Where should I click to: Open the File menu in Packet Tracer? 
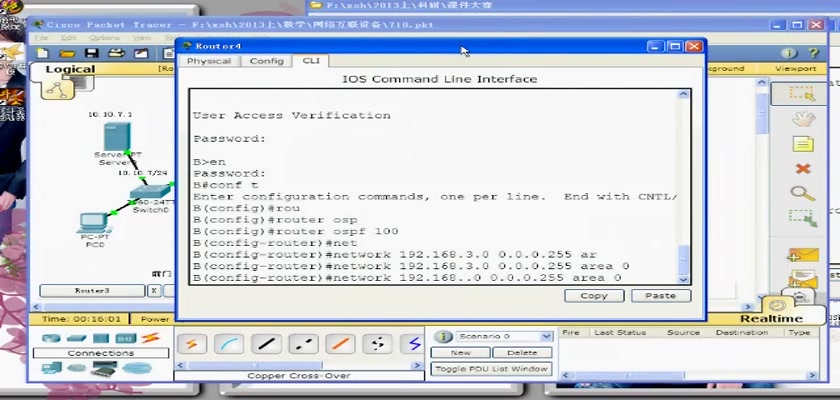[41, 38]
